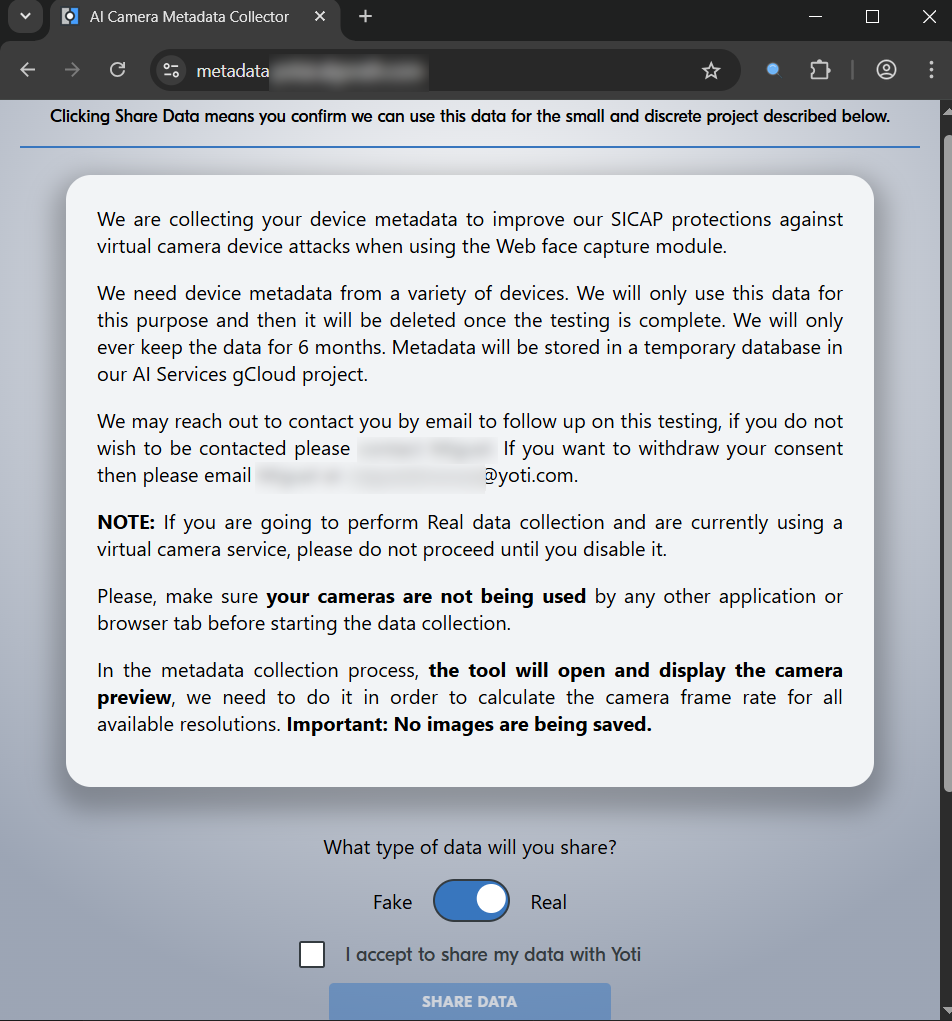Image resolution: width=952 pixels, height=1021 pixels.
Task: Click the browser forward arrow
Action: pos(72,70)
